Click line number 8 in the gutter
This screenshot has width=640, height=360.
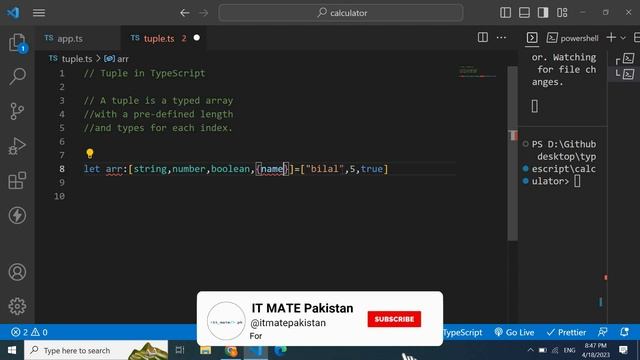click(62, 169)
